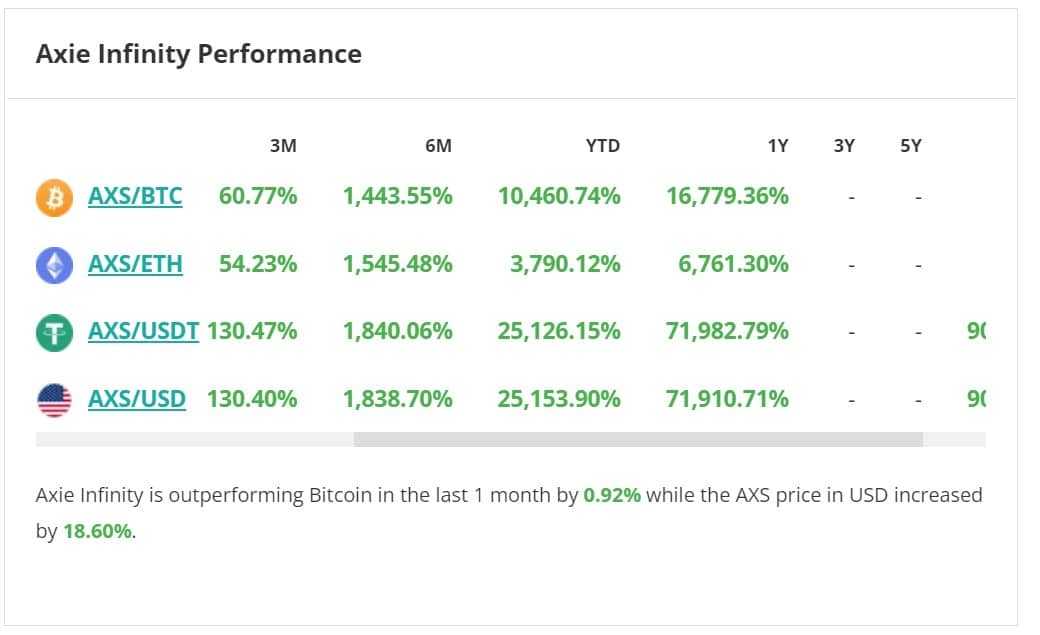The height and width of the screenshot is (635, 1040).
Task: Open the AXS/ETH pair link
Action: [135, 264]
